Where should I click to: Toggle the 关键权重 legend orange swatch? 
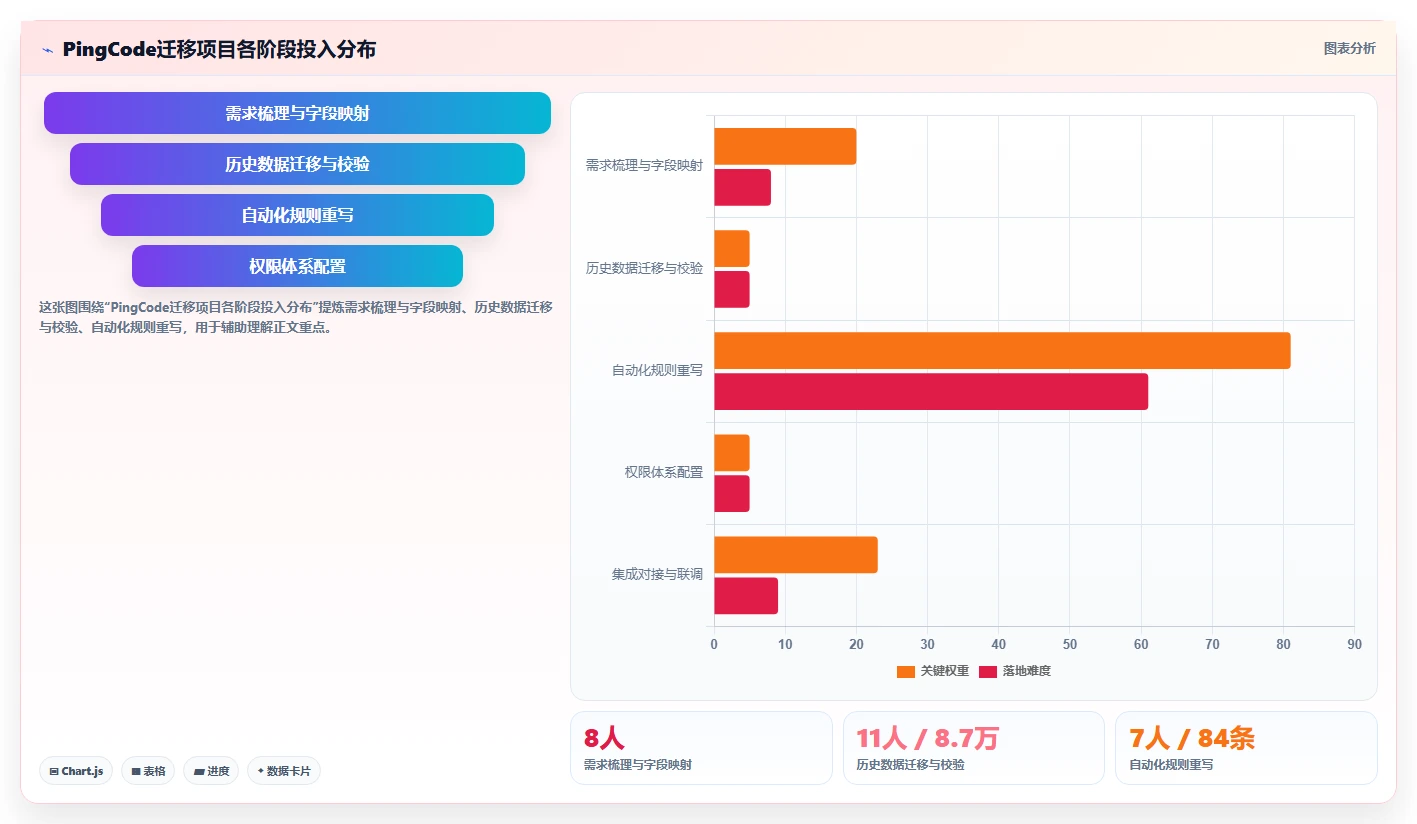point(905,671)
